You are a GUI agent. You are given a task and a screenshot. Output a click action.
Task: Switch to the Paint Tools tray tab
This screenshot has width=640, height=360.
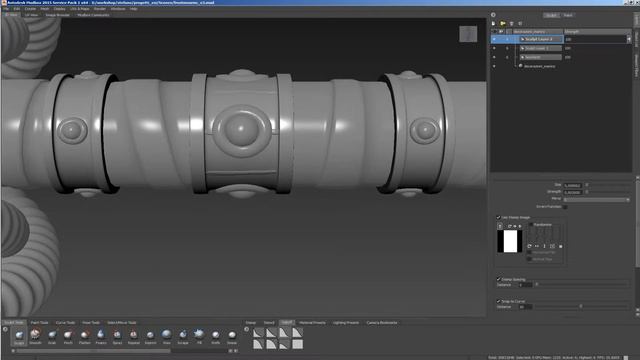(x=39, y=322)
